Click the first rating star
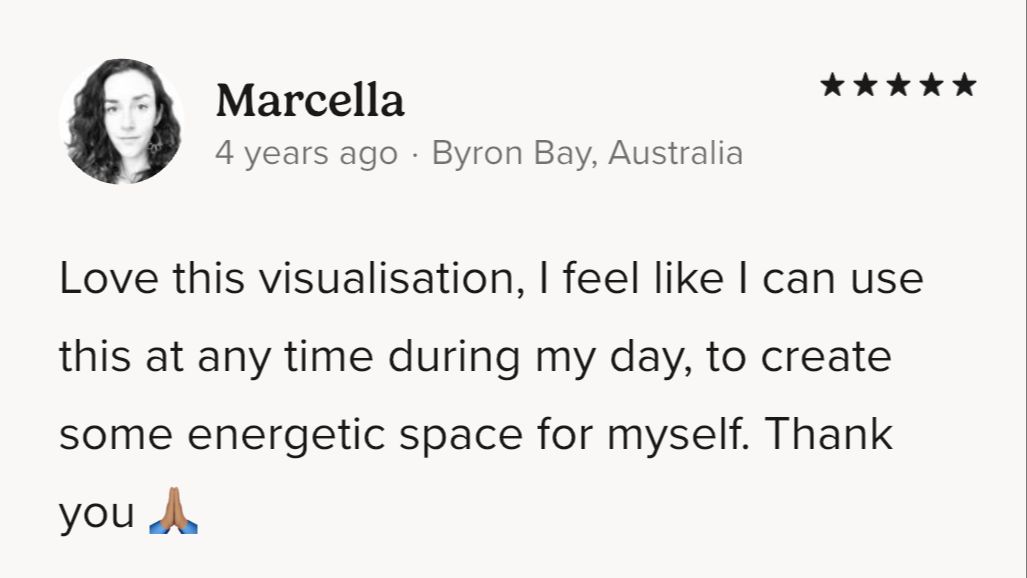The height and width of the screenshot is (578, 1027). 833,85
